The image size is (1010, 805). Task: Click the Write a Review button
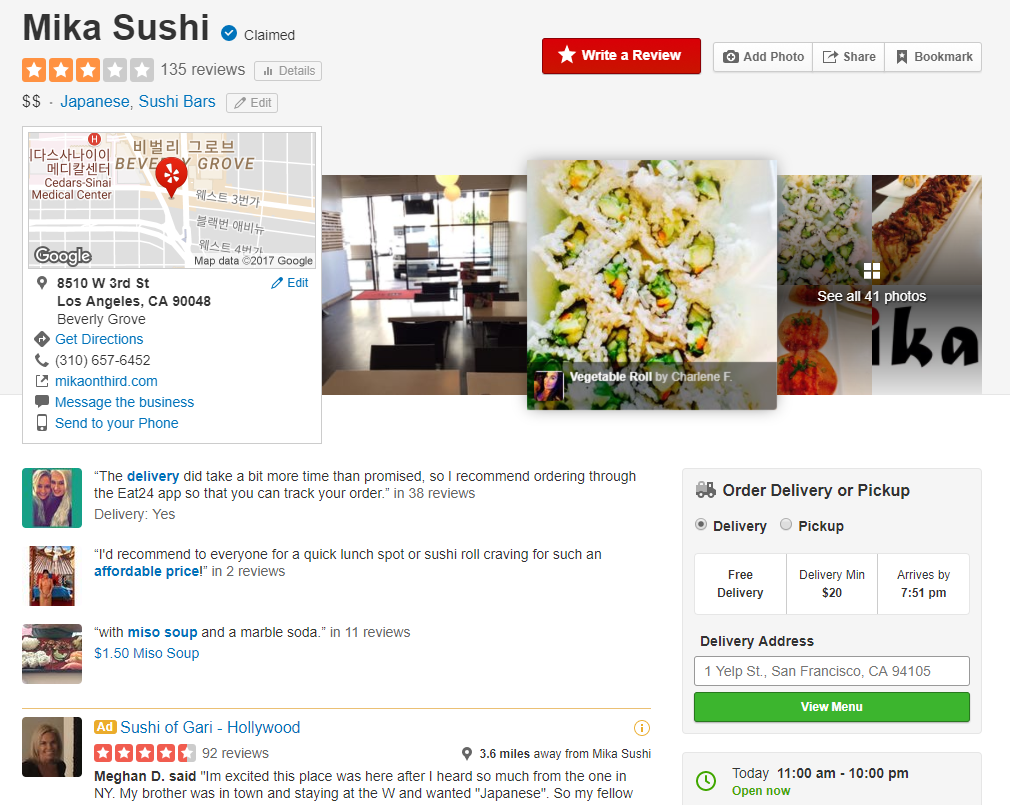click(621, 55)
